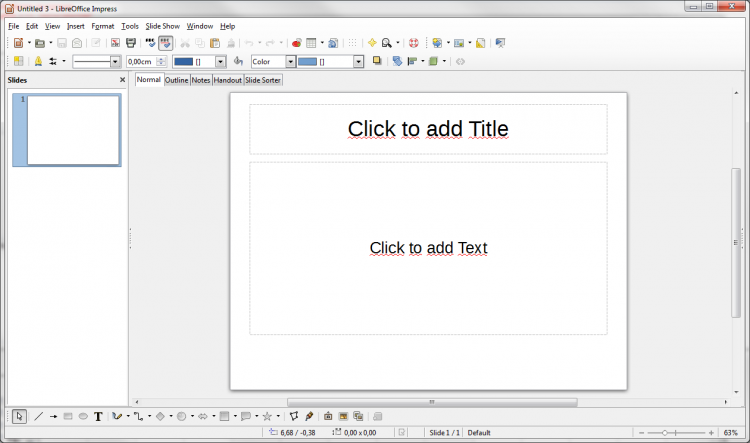Switch to the Outline tab
Screen dimensions: 750x443
(x=176, y=80)
